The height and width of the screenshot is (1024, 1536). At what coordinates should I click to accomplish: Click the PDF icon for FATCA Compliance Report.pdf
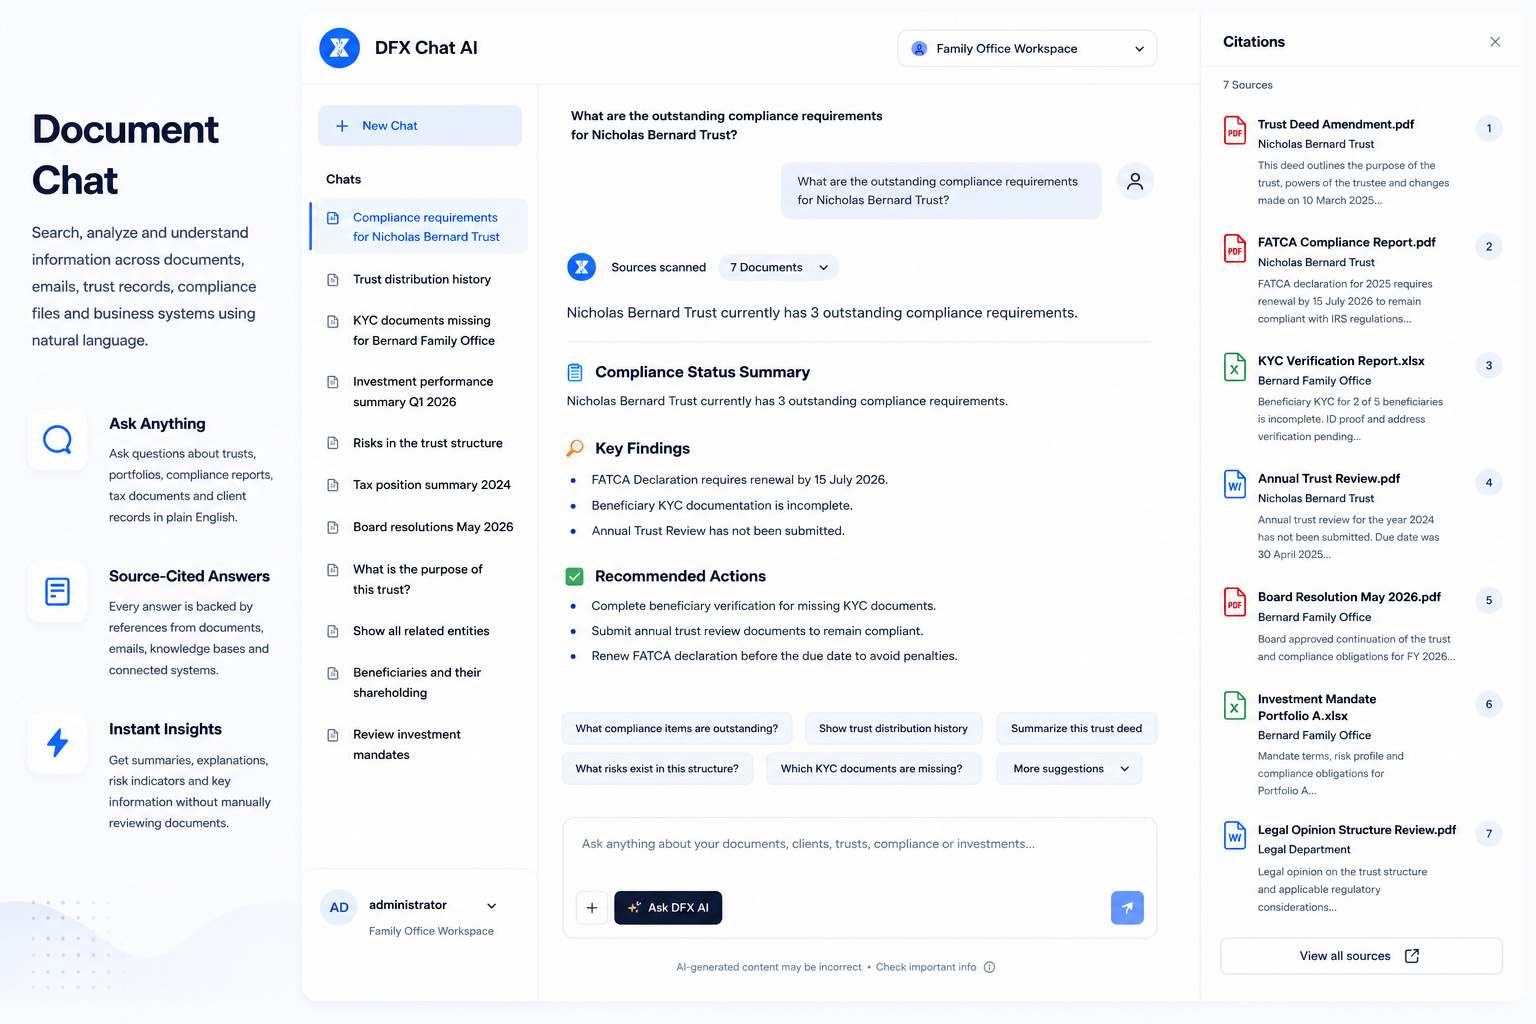[1235, 249]
